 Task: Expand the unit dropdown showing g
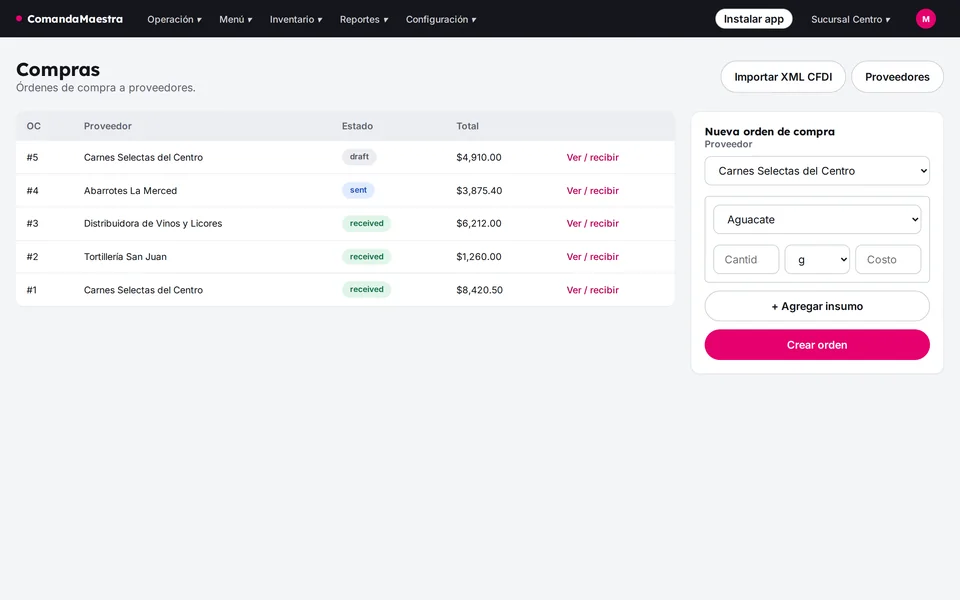point(817,260)
